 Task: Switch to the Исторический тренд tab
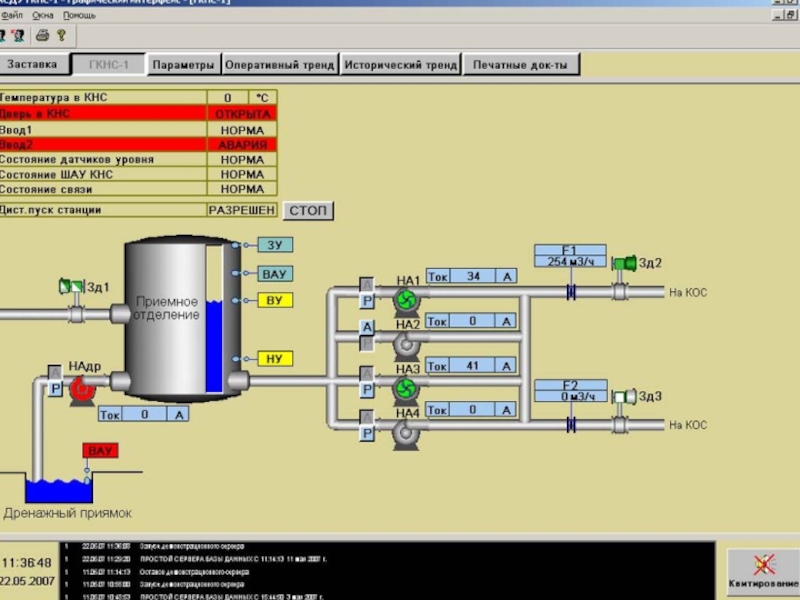point(400,65)
